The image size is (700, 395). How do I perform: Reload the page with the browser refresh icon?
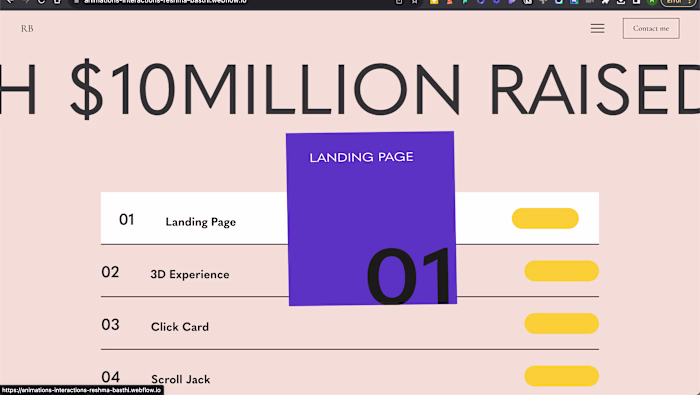pyautogui.click(x=41, y=2)
